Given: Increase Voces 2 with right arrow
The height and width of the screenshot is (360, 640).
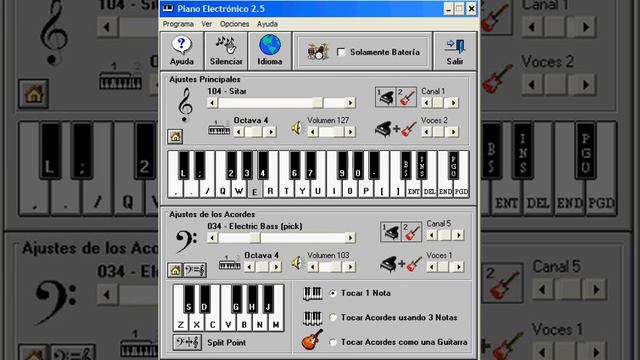Looking at the screenshot, I should pyautogui.click(x=453, y=132).
